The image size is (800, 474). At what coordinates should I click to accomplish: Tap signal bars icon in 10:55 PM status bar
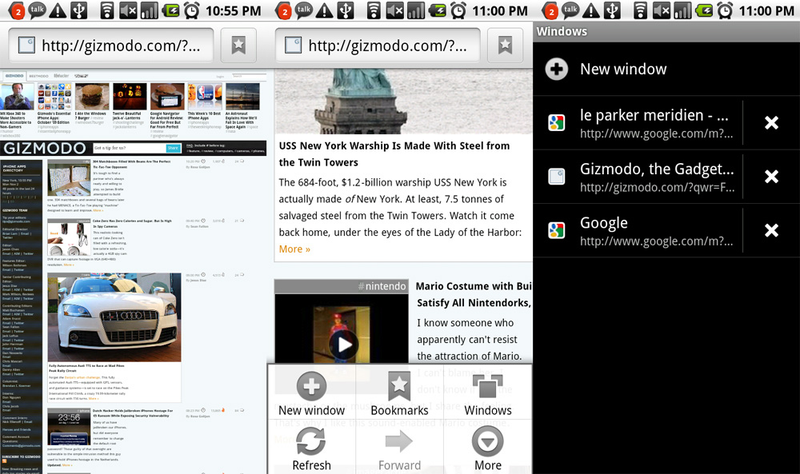149,11
